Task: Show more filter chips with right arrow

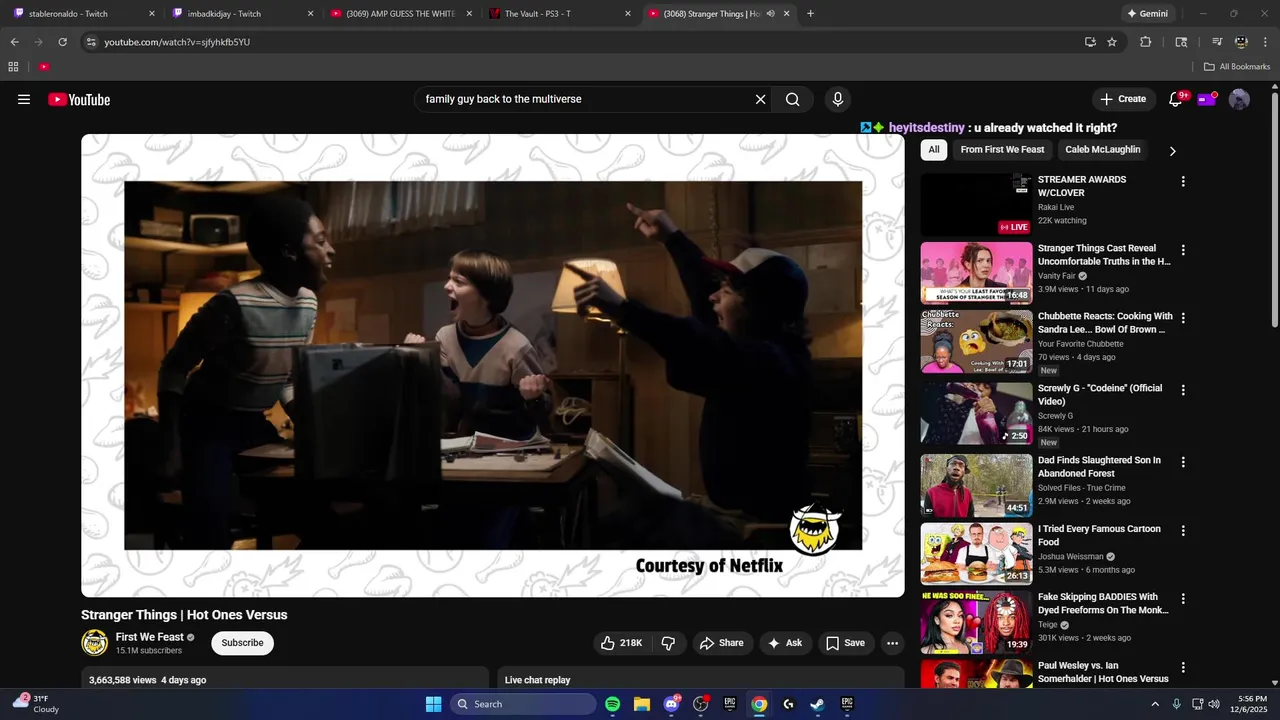Action: pyautogui.click(x=1172, y=151)
